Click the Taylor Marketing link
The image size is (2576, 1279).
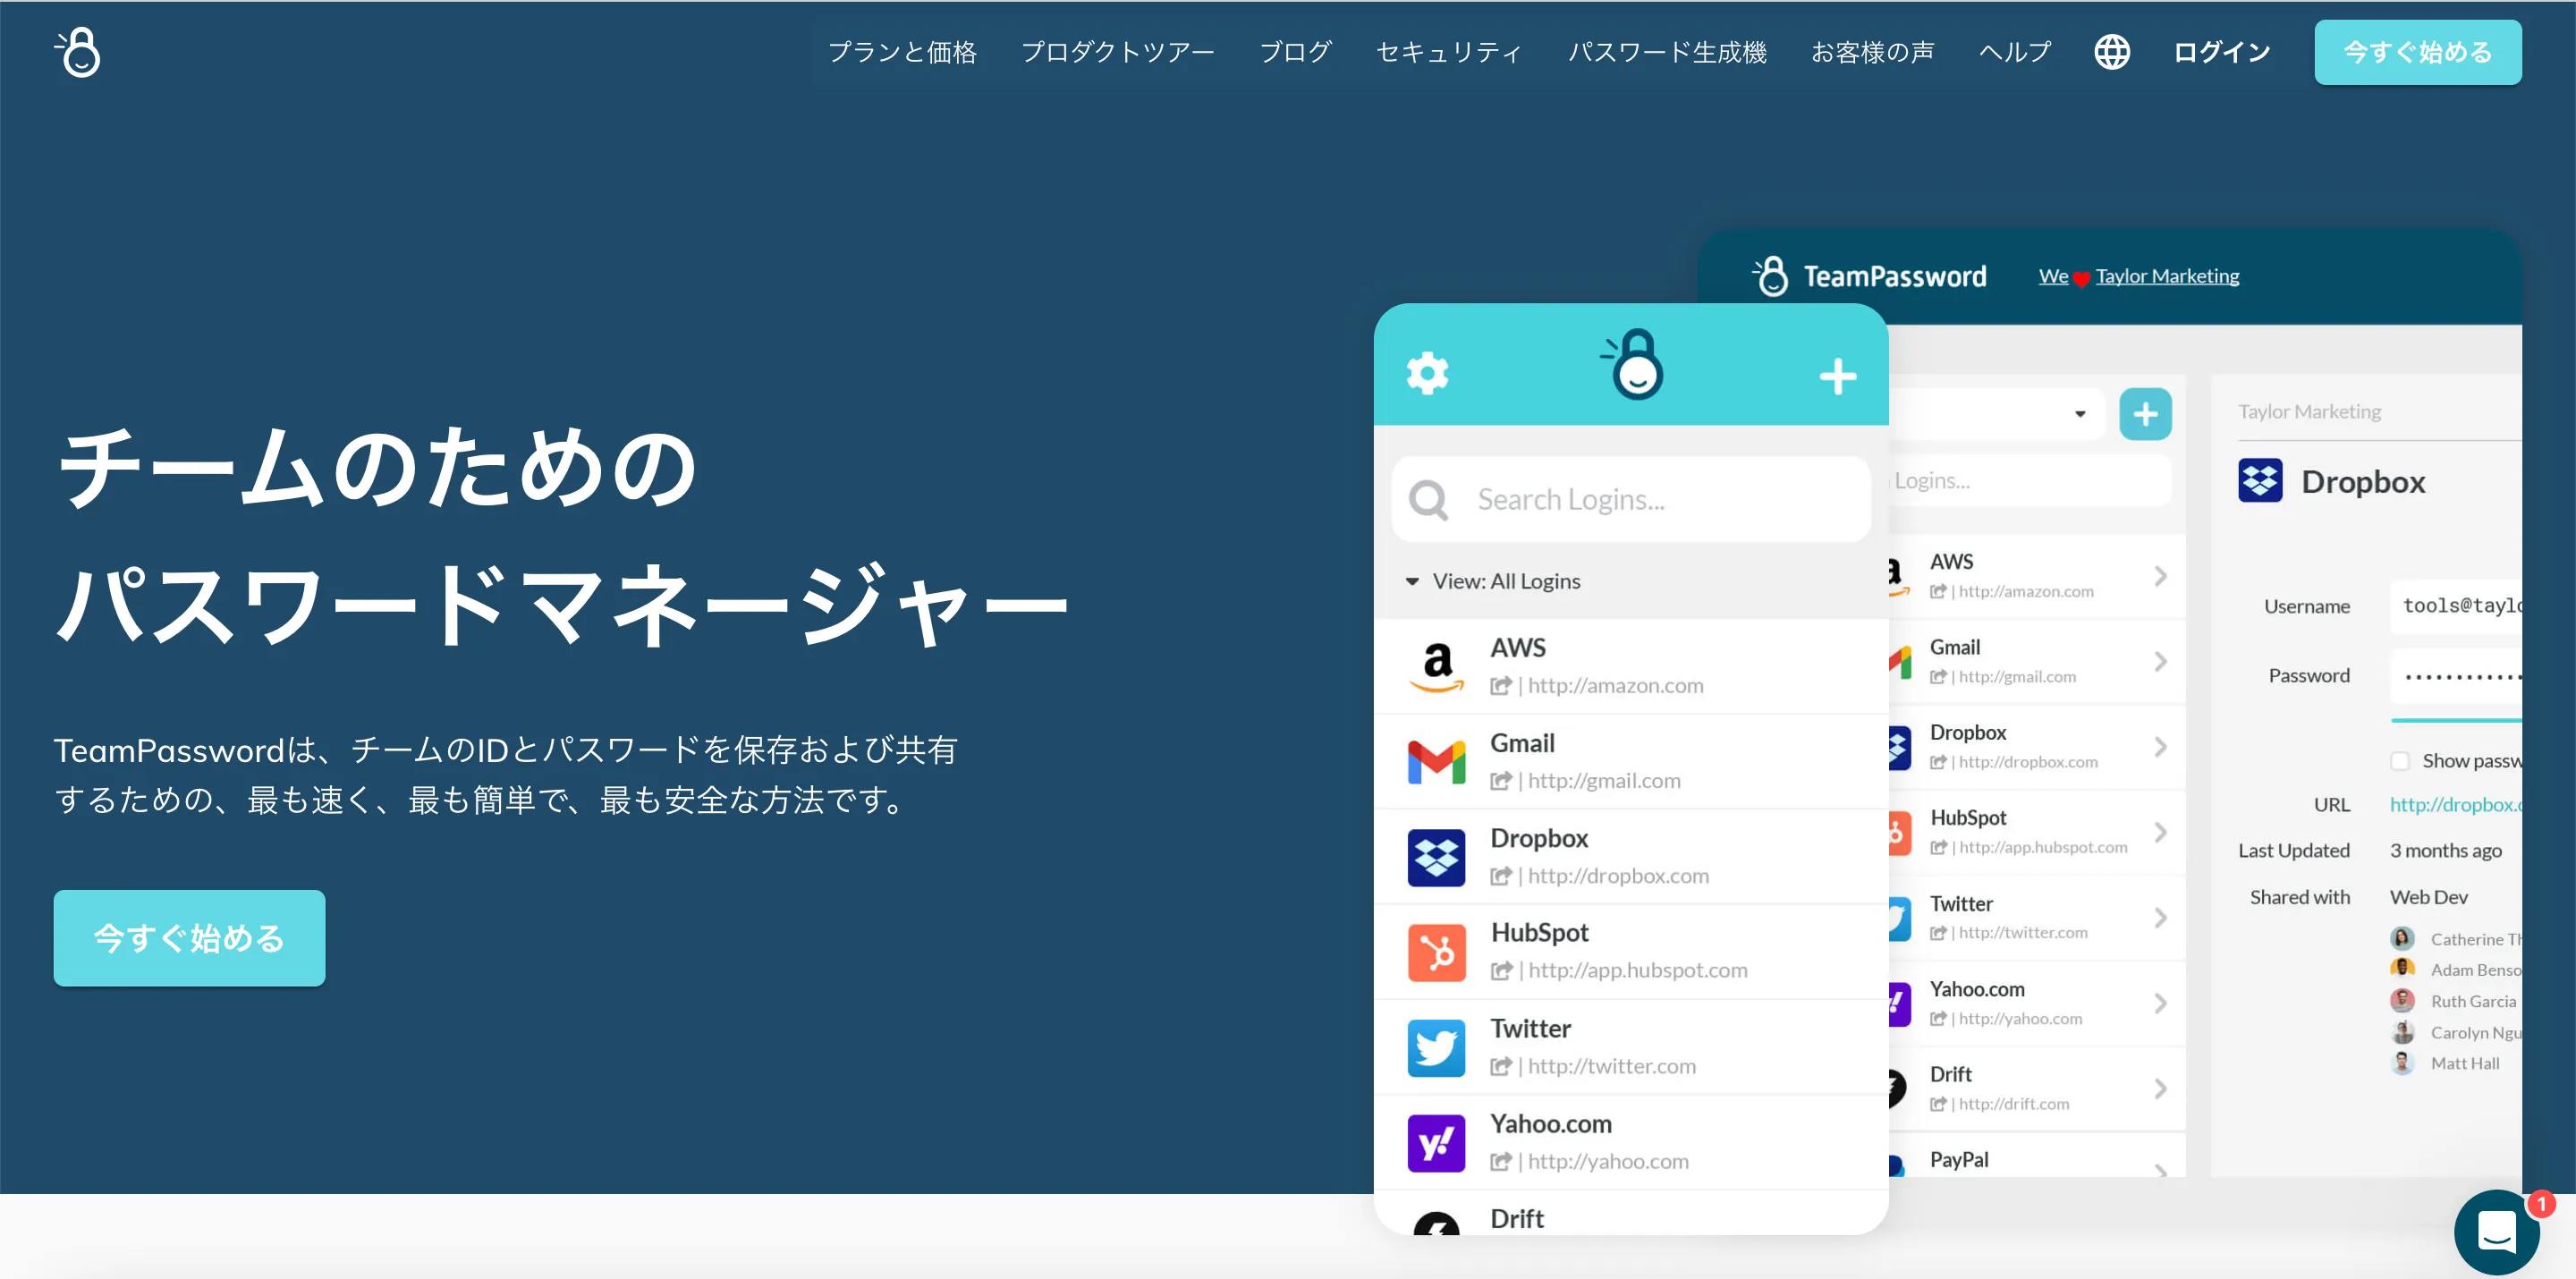click(x=2167, y=276)
